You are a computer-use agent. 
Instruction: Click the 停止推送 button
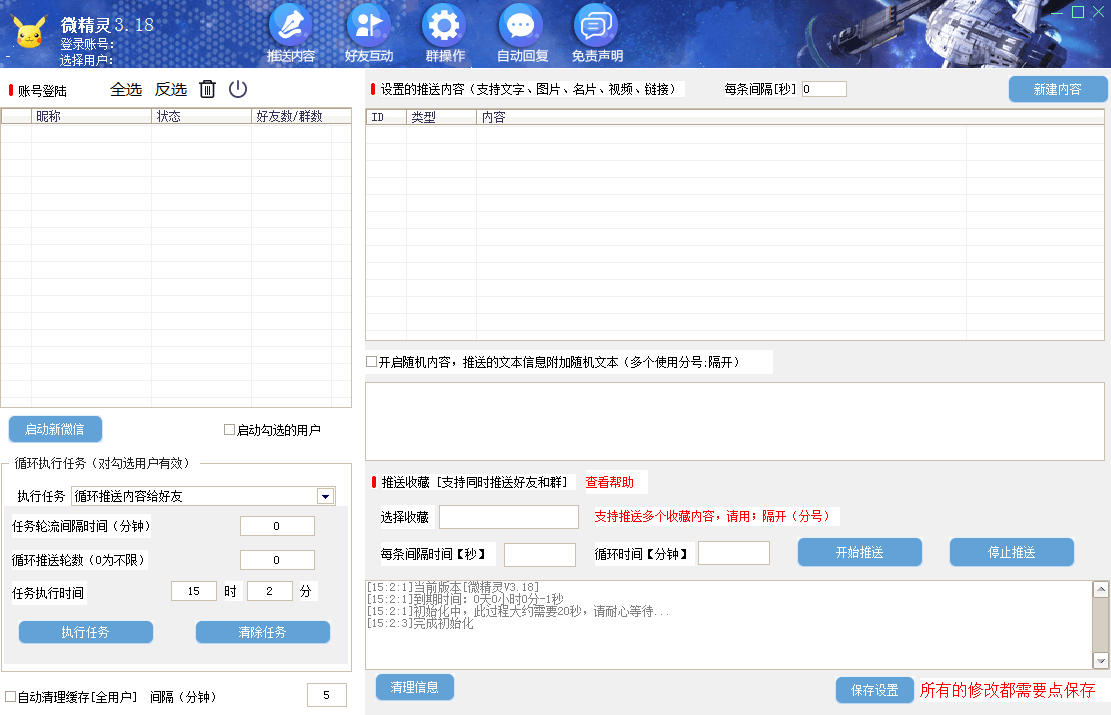1012,552
